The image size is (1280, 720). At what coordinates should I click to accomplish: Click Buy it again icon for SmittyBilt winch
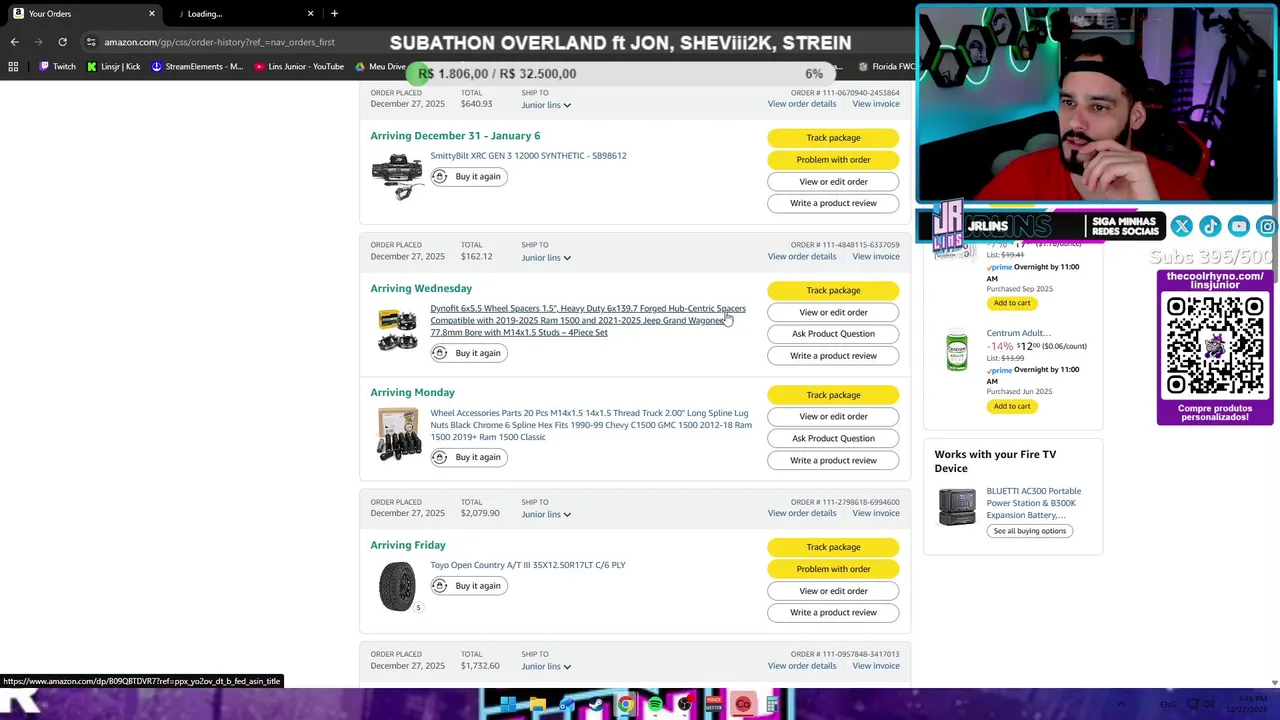click(x=440, y=176)
